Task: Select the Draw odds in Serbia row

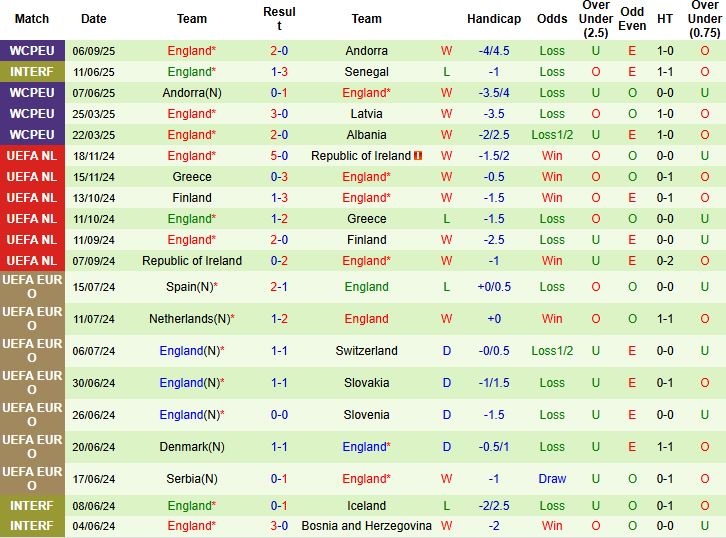Action: [x=552, y=479]
